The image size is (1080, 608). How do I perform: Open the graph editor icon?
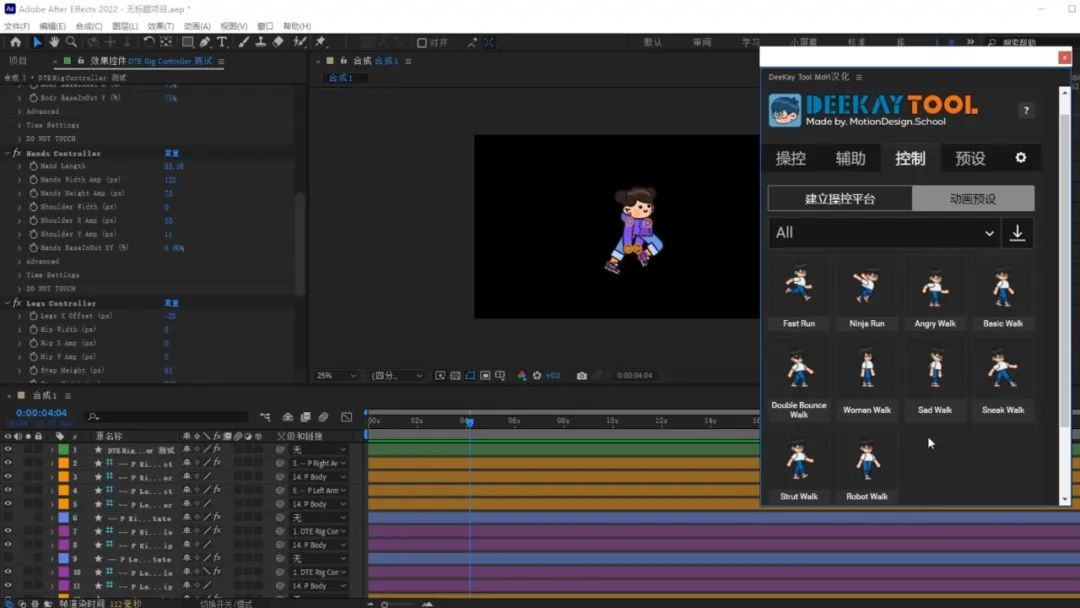click(x=346, y=417)
